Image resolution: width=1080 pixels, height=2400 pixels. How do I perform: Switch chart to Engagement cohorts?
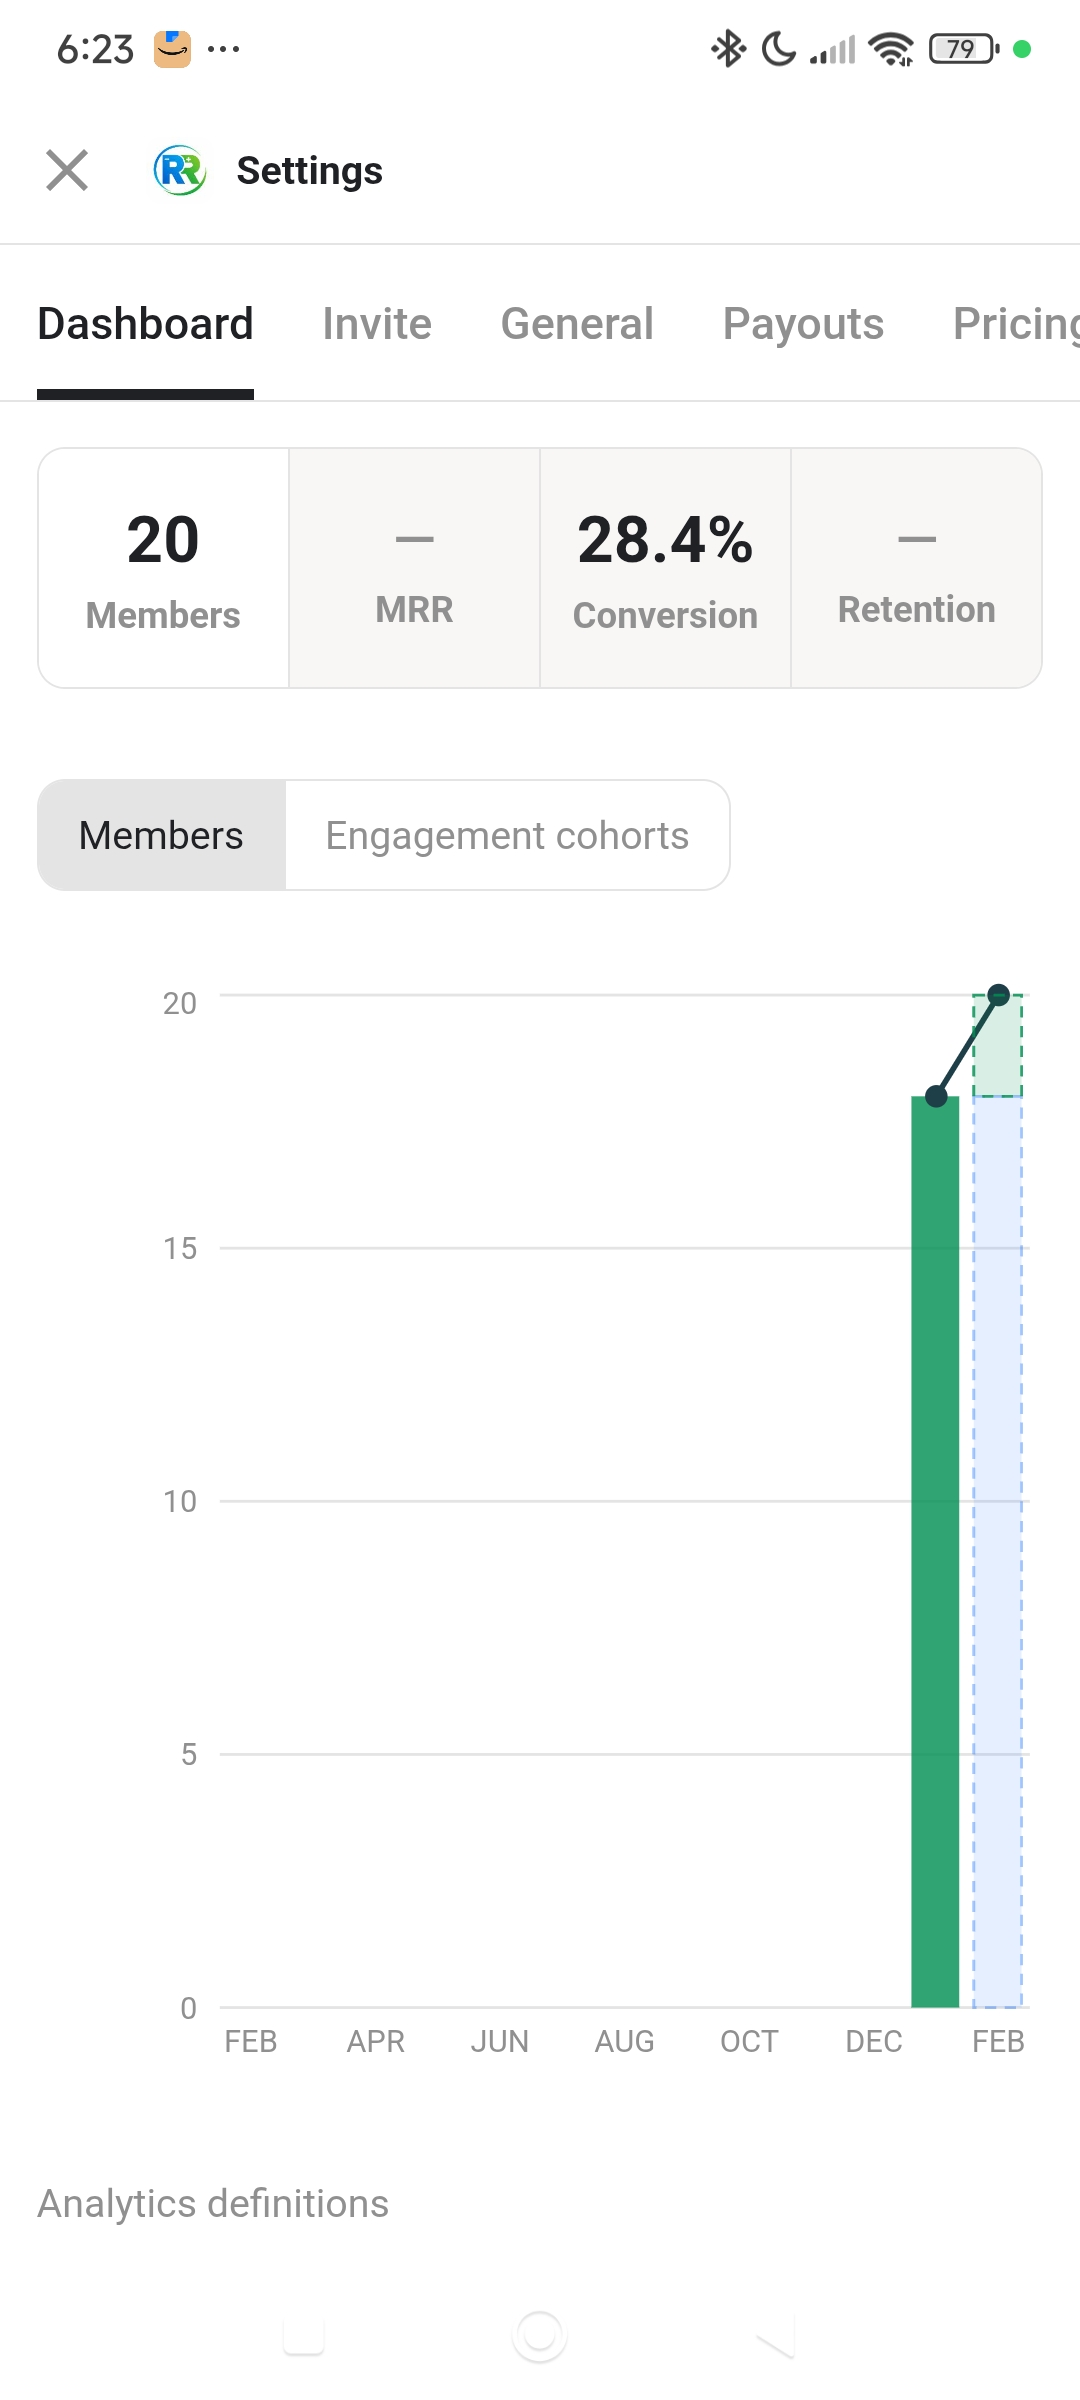tap(507, 835)
